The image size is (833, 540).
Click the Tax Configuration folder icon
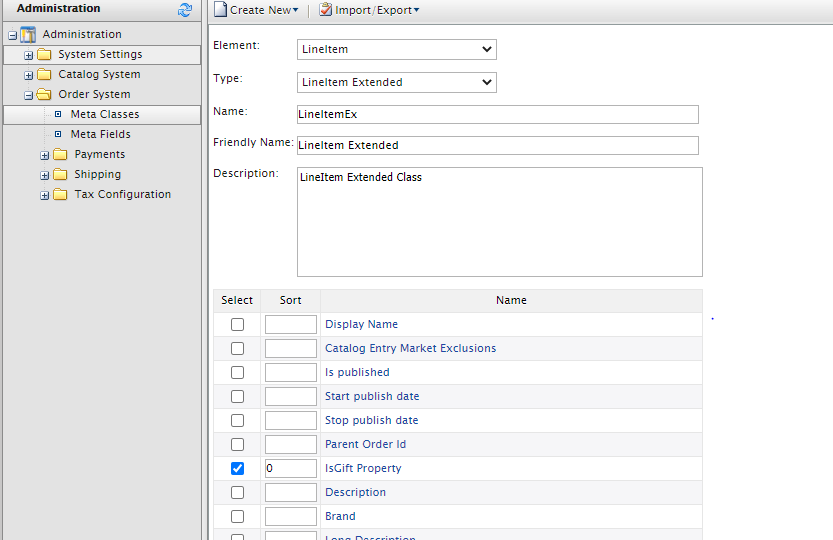point(60,194)
